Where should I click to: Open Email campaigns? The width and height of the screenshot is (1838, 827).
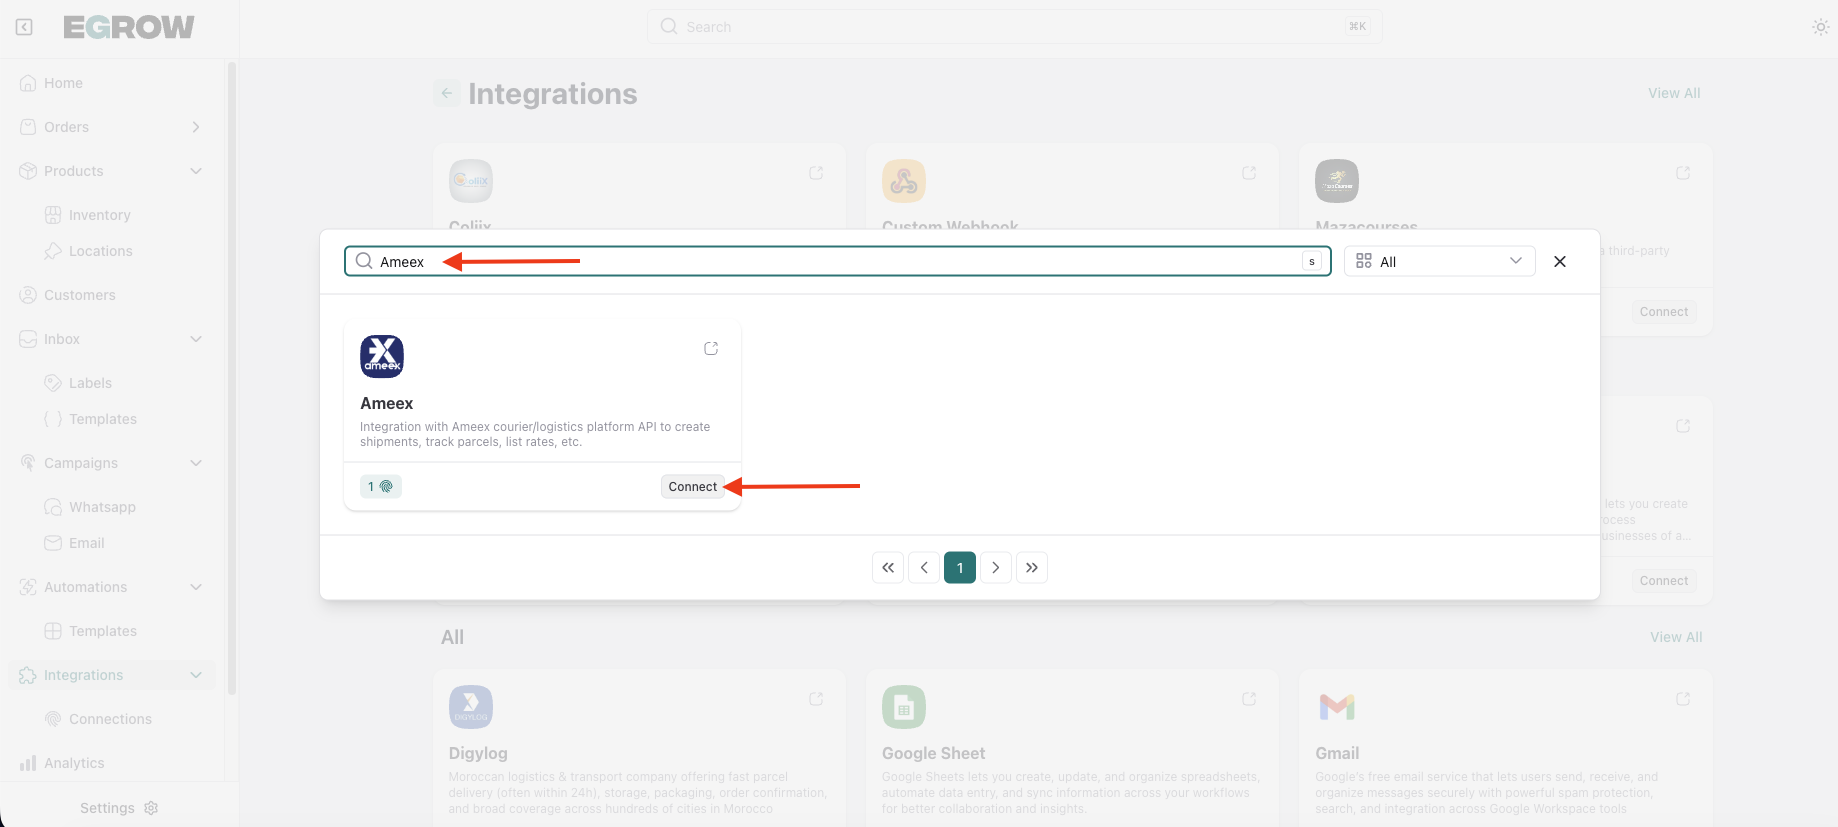(x=86, y=543)
